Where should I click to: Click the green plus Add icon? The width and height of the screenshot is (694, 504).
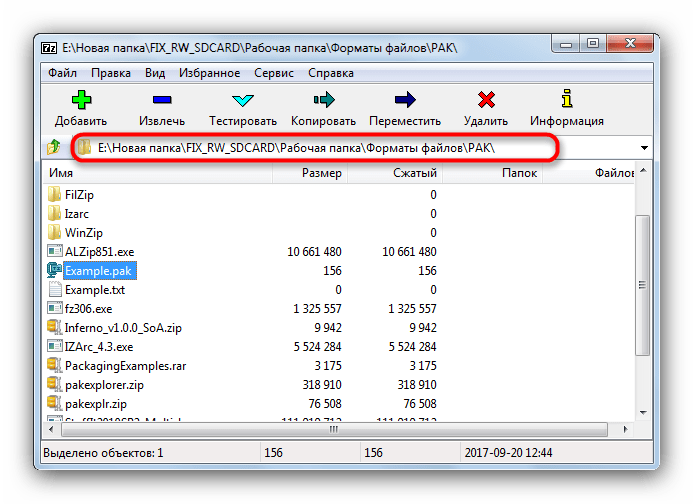(x=81, y=99)
